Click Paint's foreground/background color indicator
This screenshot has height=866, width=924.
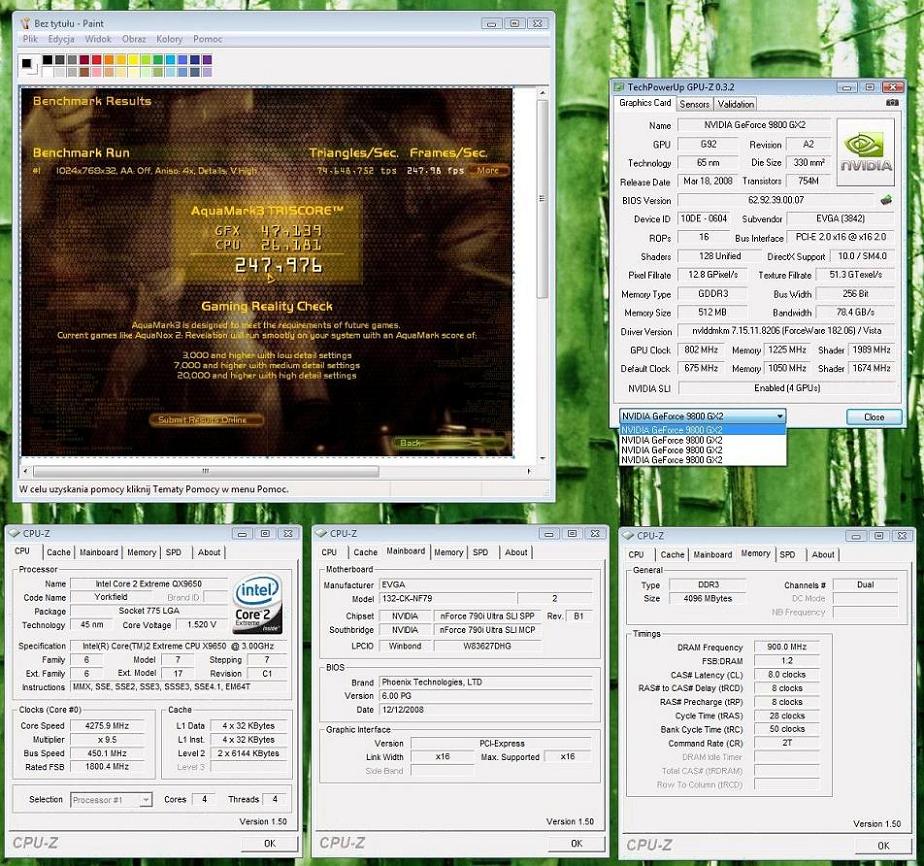pyautogui.click(x=29, y=65)
